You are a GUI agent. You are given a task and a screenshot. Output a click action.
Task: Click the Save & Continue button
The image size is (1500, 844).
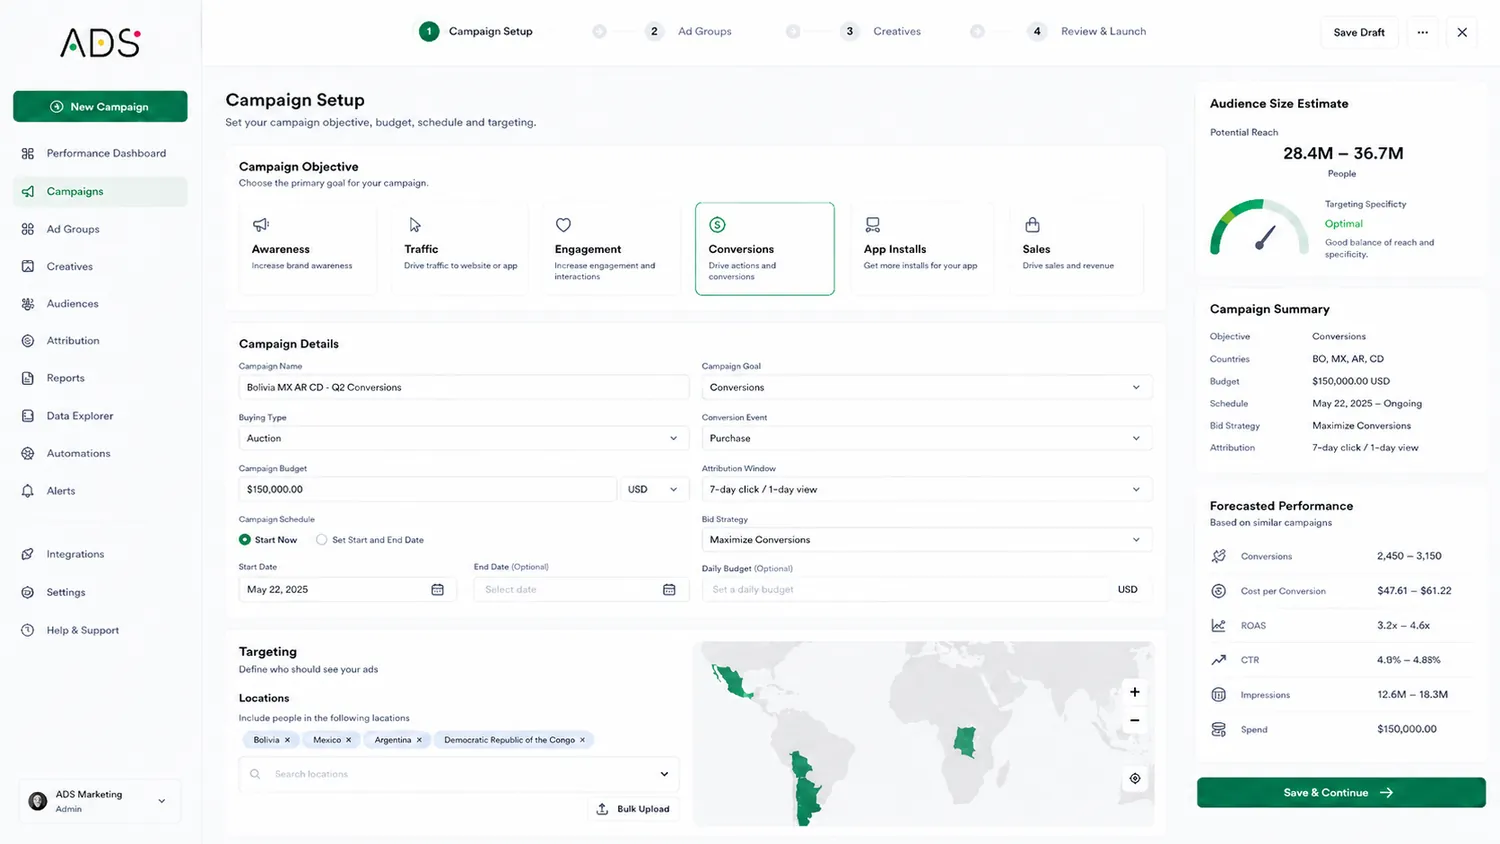pyautogui.click(x=1340, y=792)
